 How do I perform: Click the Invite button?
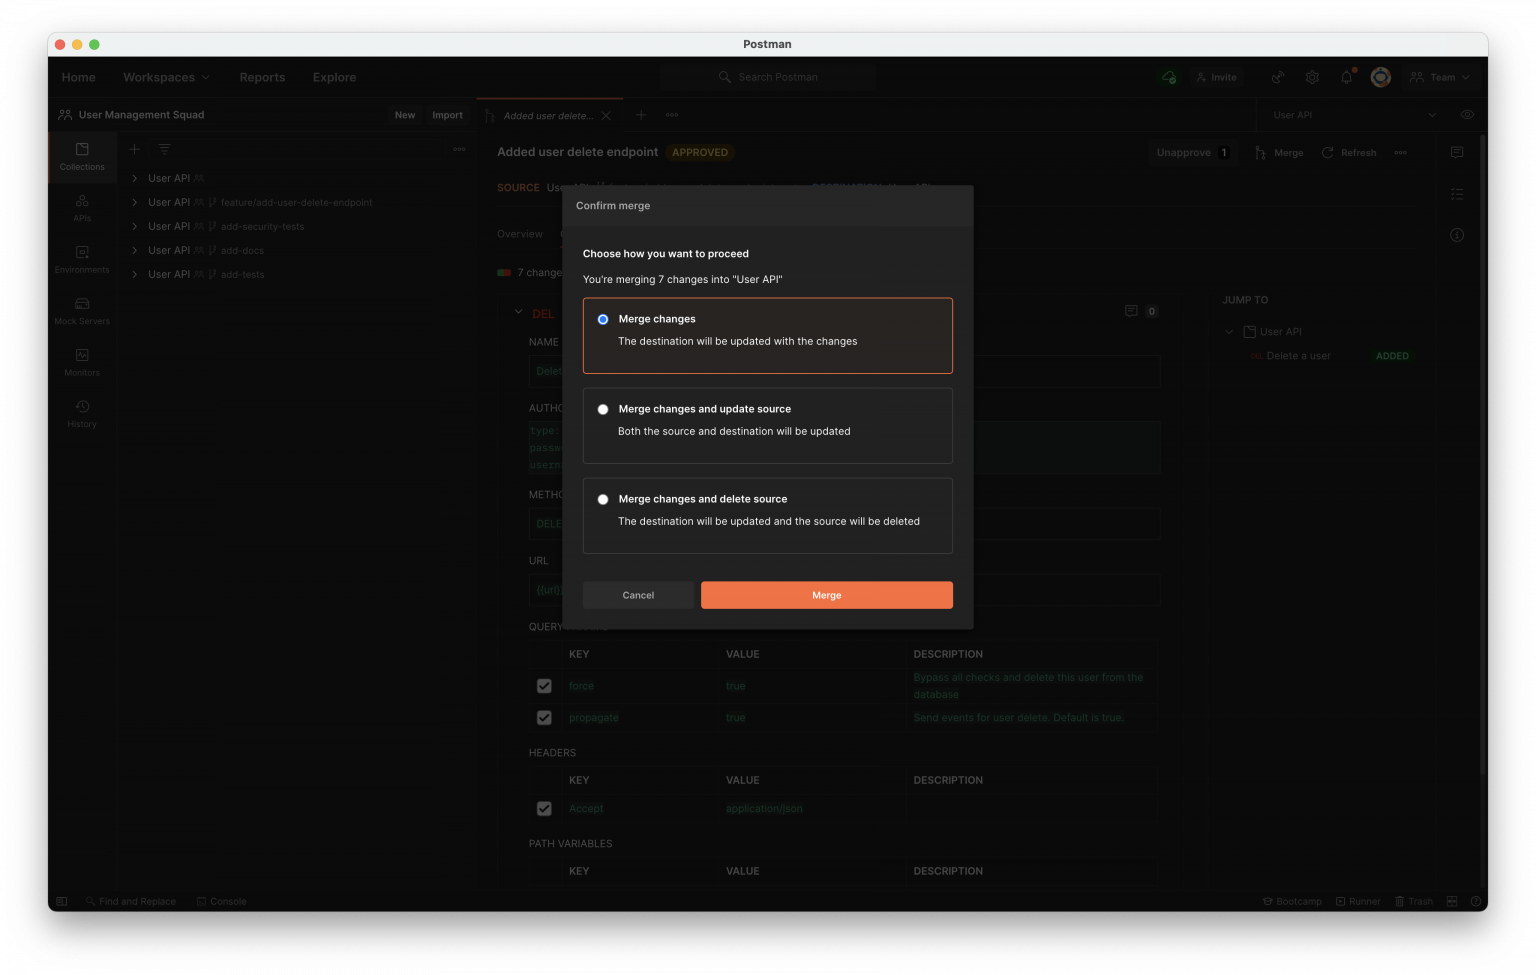click(x=1216, y=77)
